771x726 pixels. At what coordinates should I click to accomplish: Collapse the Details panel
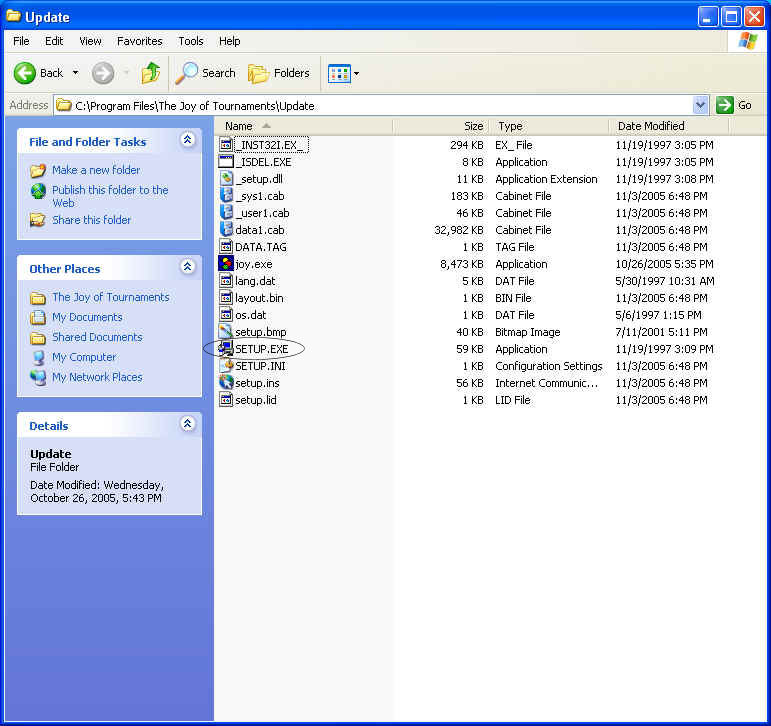tap(187, 424)
